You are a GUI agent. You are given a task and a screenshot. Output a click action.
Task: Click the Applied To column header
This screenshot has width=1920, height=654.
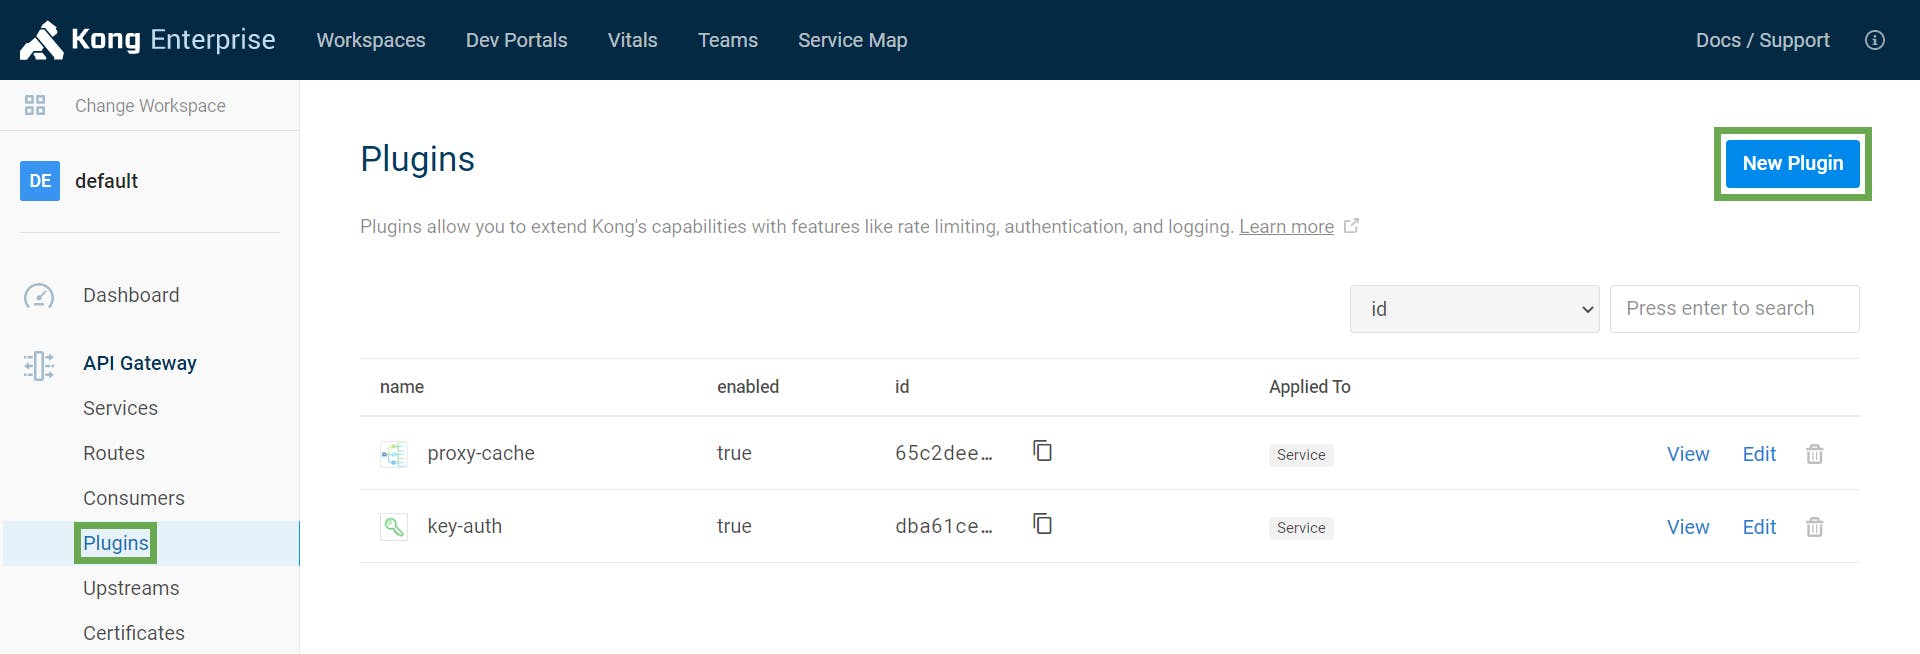(x=1310, y=387)
